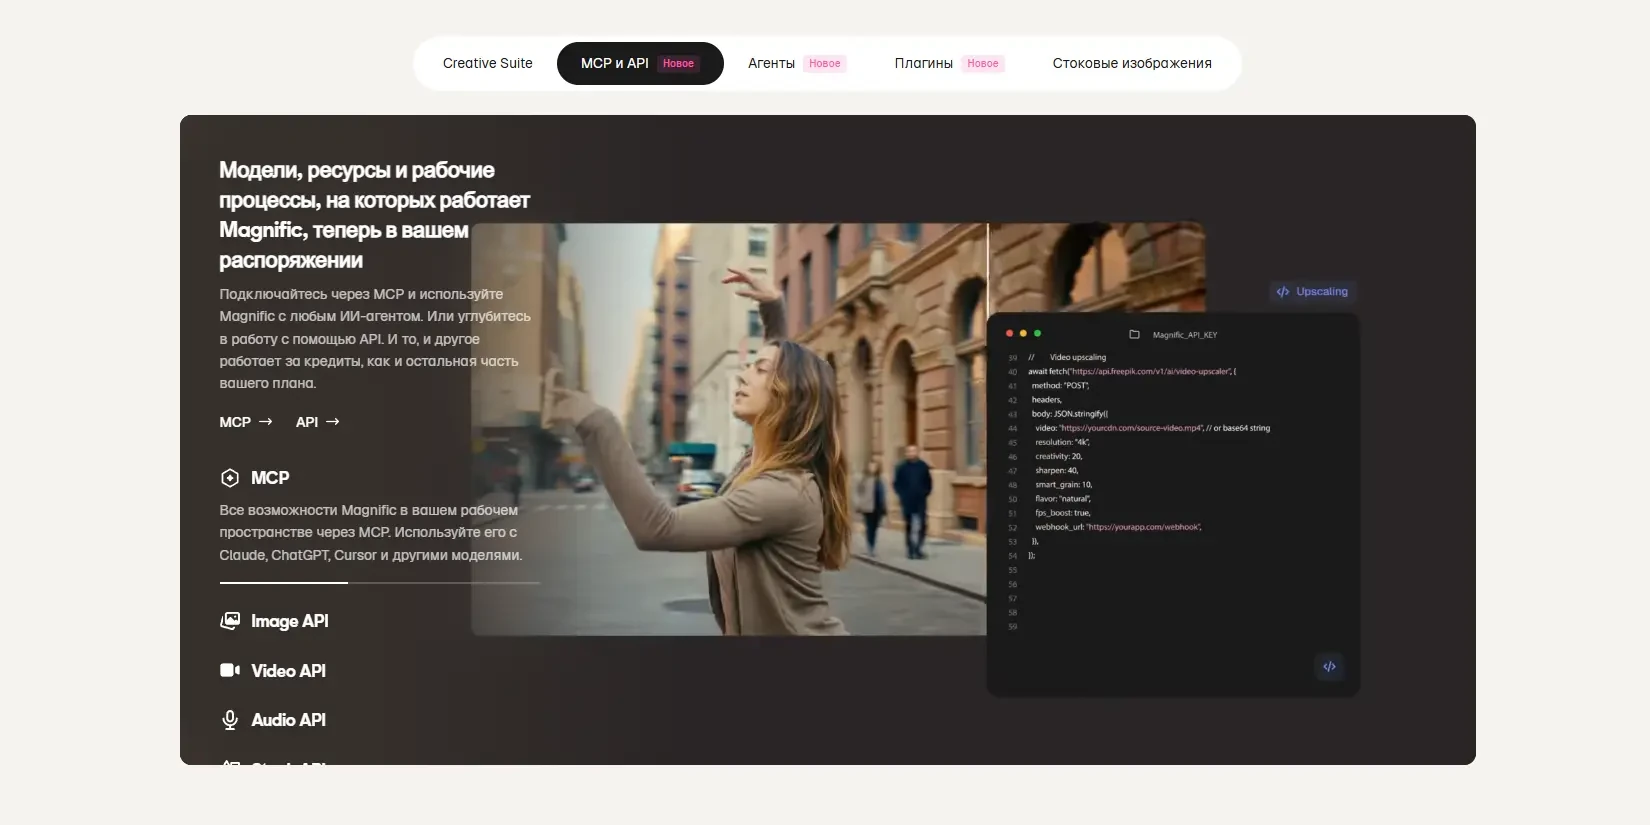Follow the MCP arrow link
1650x825 pixels.
click(x=246, y=422)
